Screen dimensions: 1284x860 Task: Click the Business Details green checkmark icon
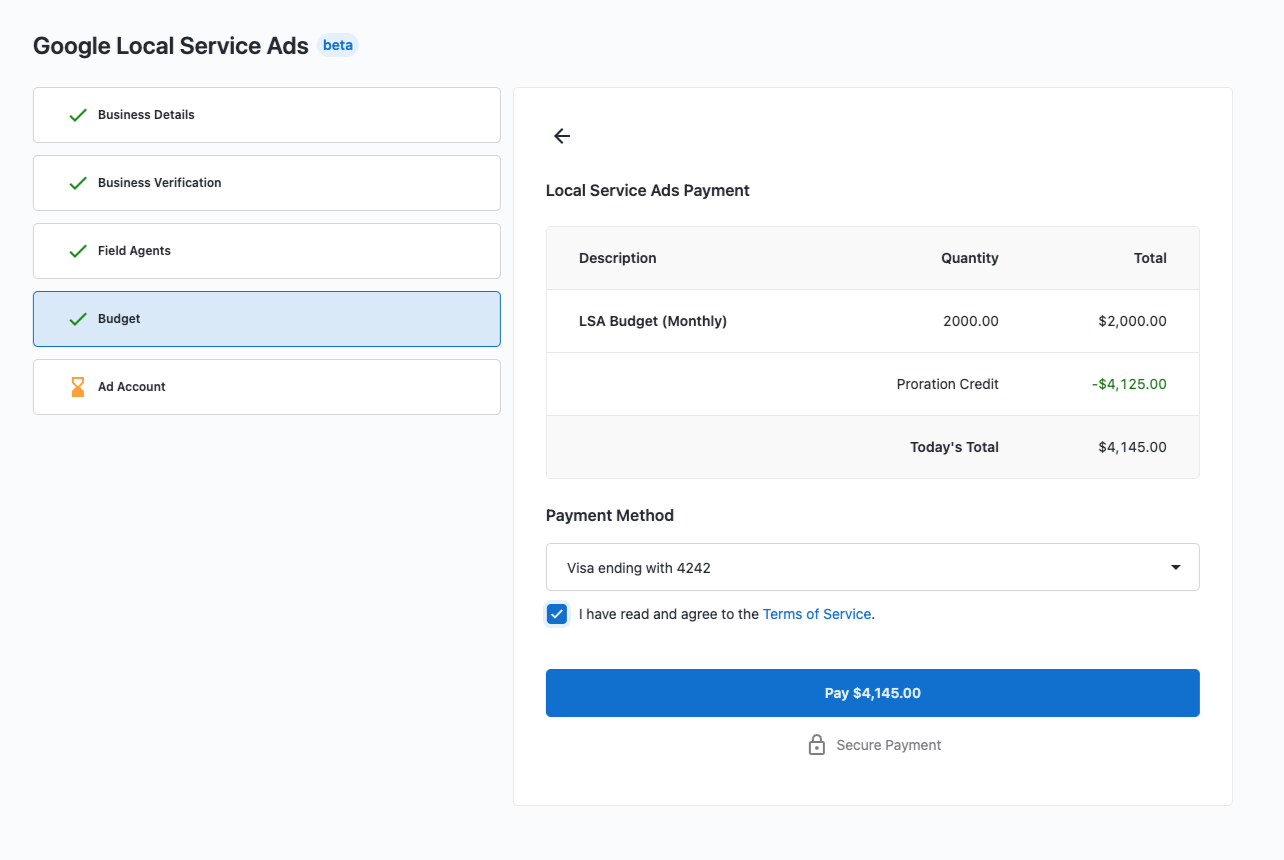[x=78, y=115]
